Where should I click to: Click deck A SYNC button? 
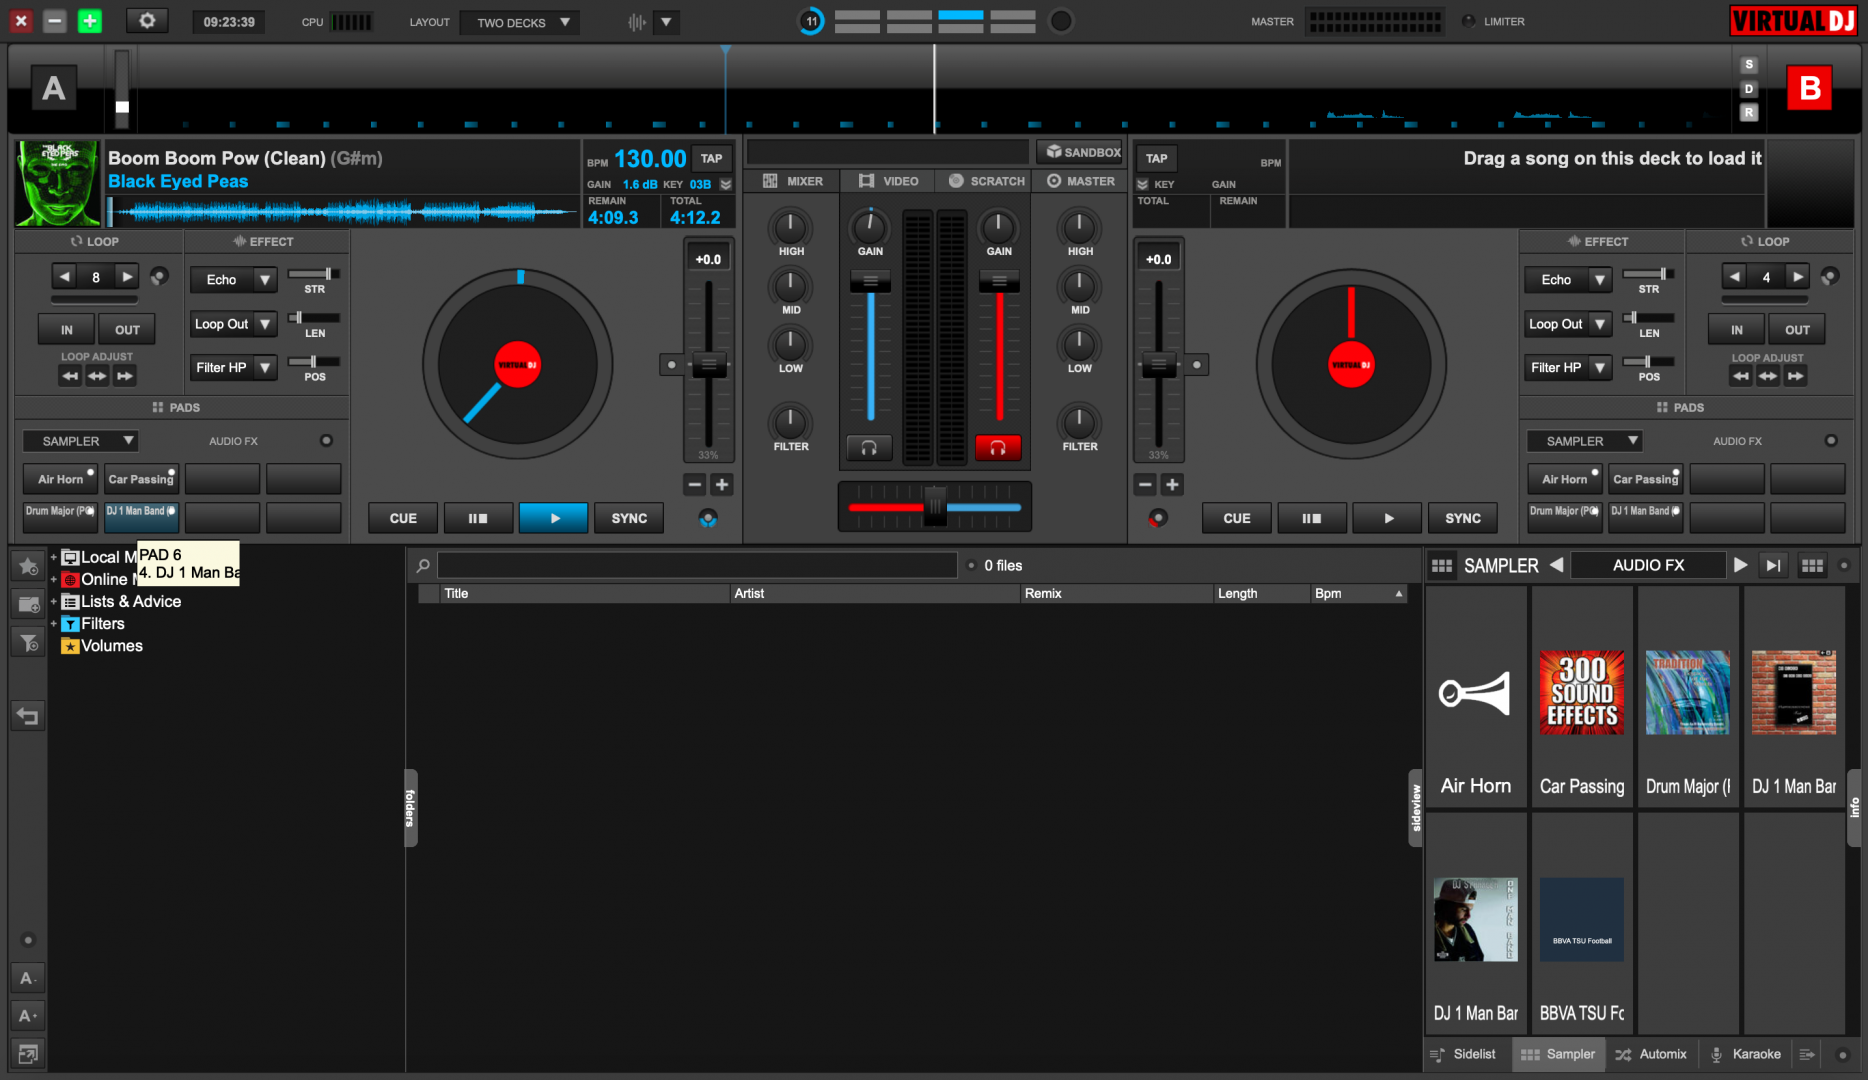click(629, 518)
